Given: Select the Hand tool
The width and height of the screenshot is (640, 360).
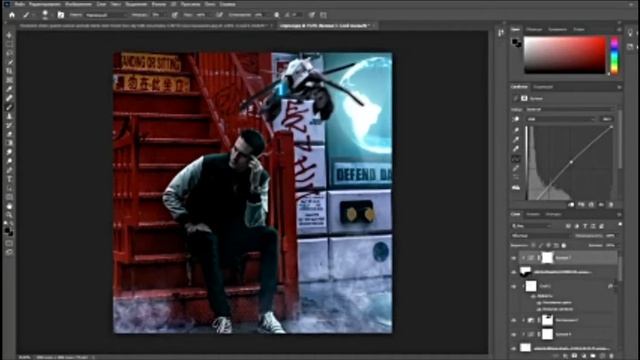Looking at the screenshot, I should (x=9, y=206).
